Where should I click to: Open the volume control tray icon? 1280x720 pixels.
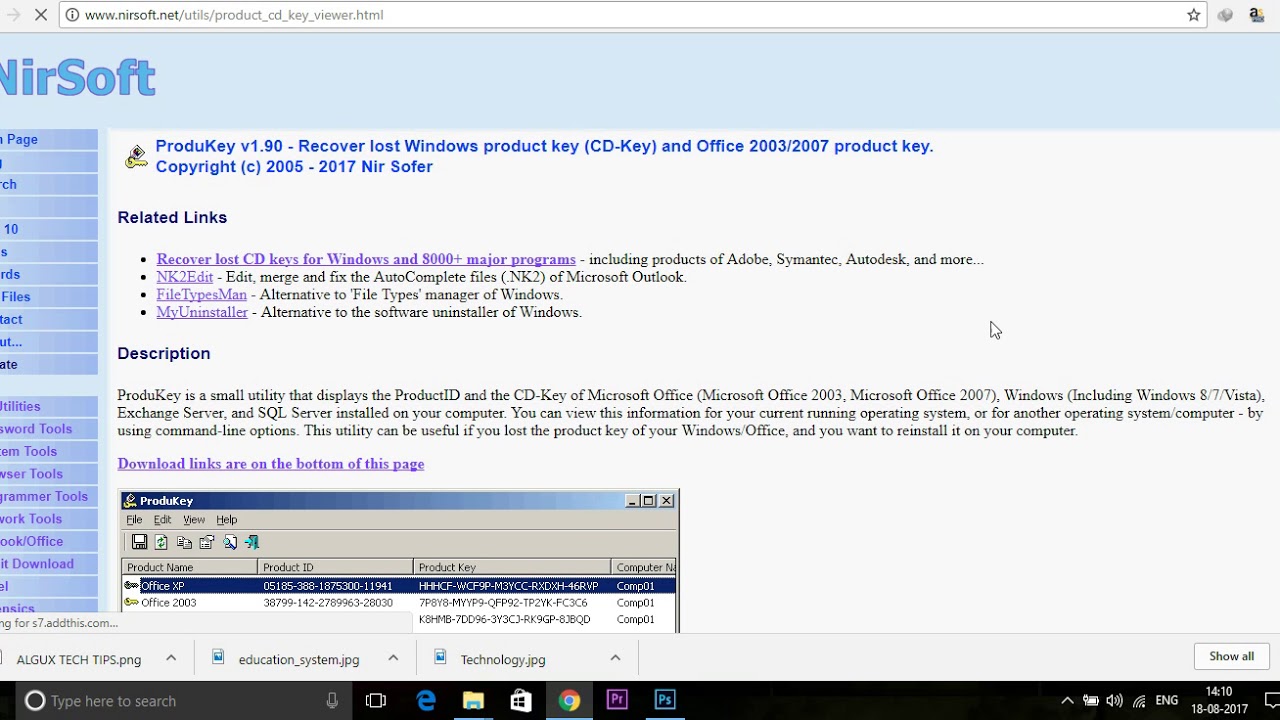click(1114, 701)
